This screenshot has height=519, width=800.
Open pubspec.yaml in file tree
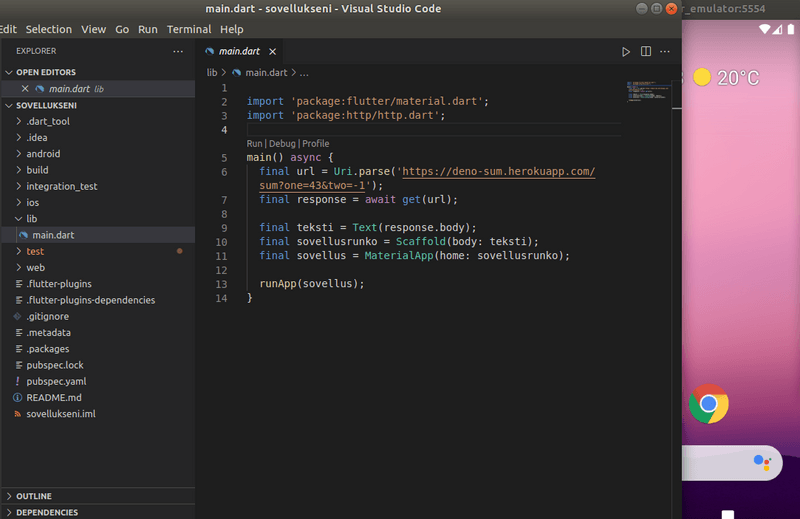56,381
